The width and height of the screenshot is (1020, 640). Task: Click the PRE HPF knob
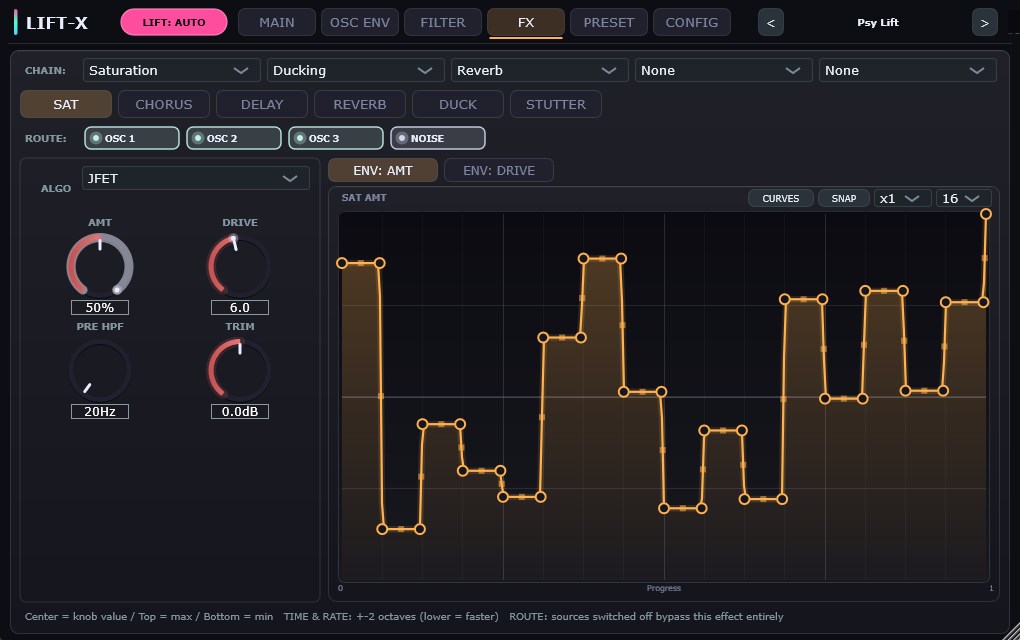(x=100, y=371)
